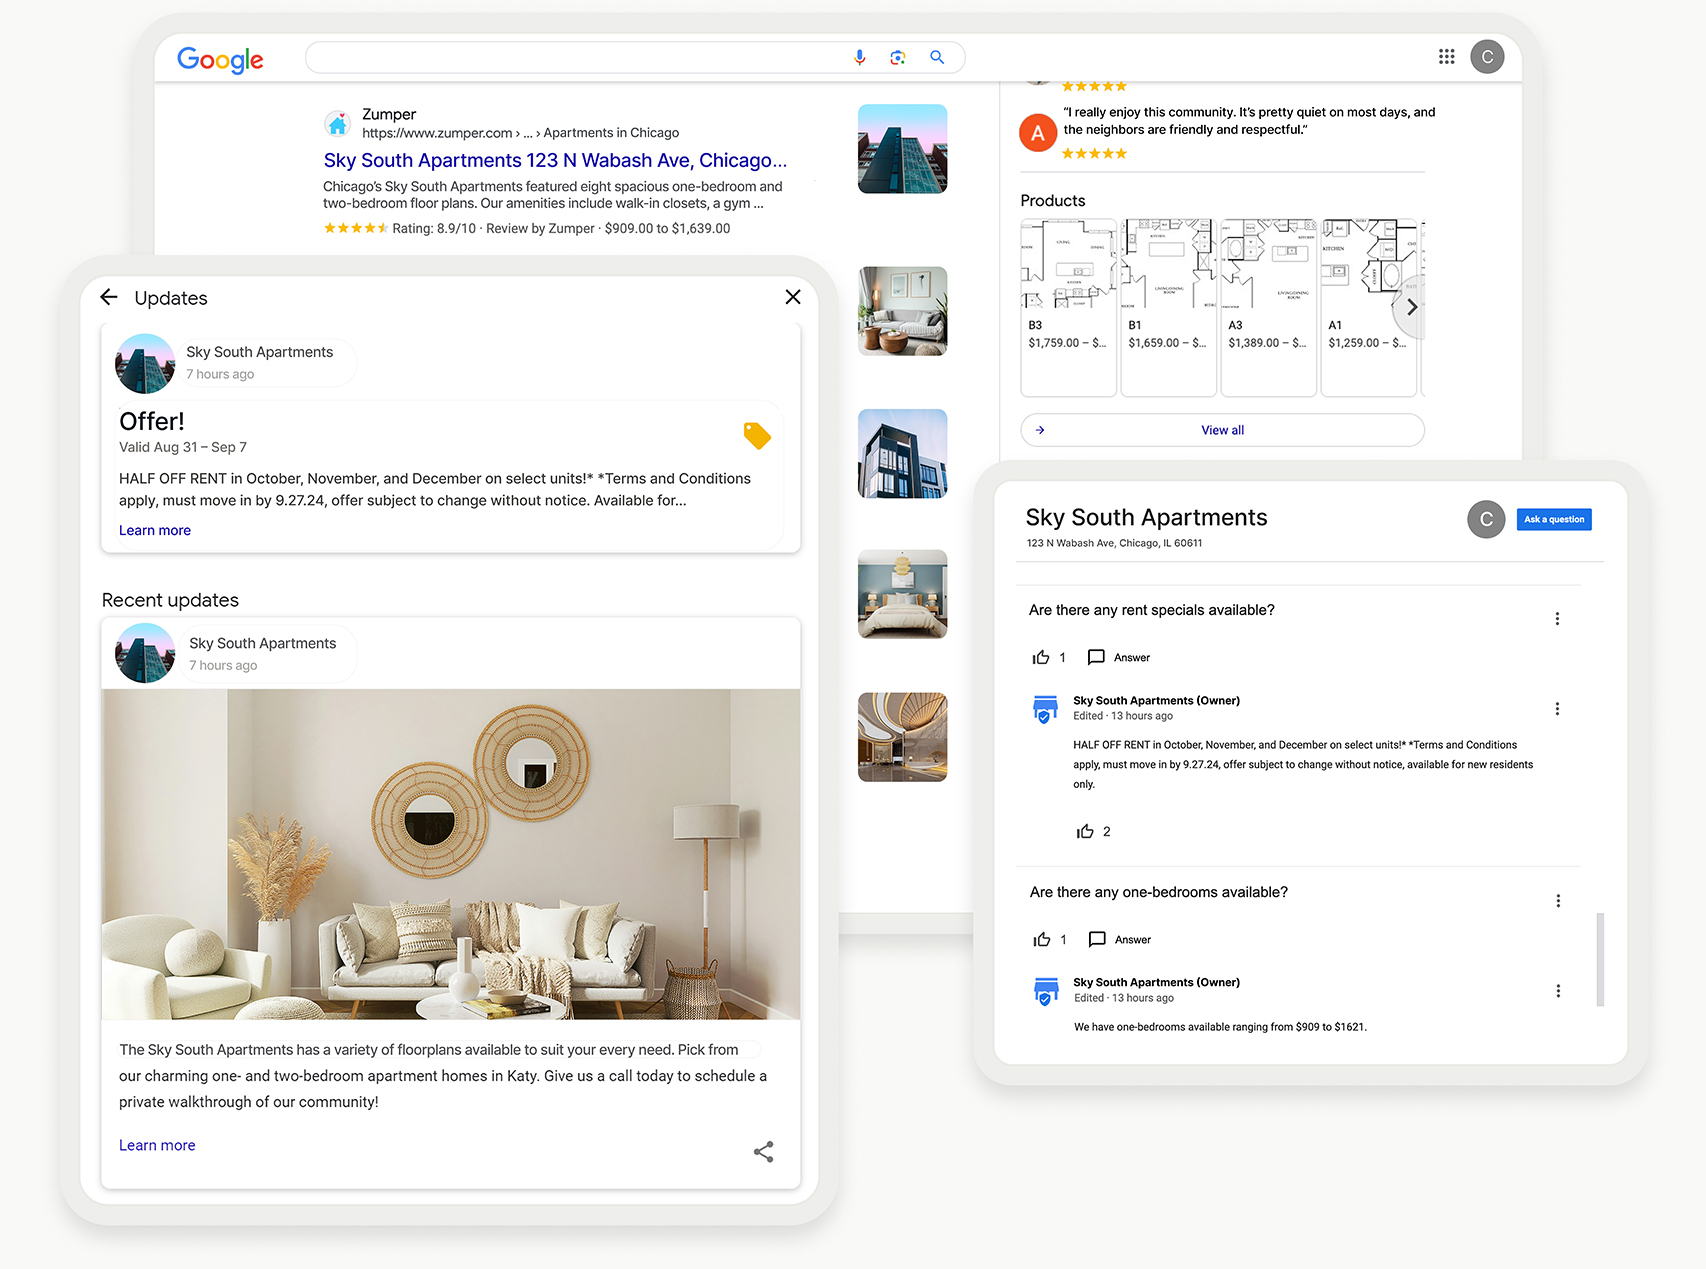Click the yellow offer tag icon
This screenshot has height=1269, width=1706.
tap(757, 435)
